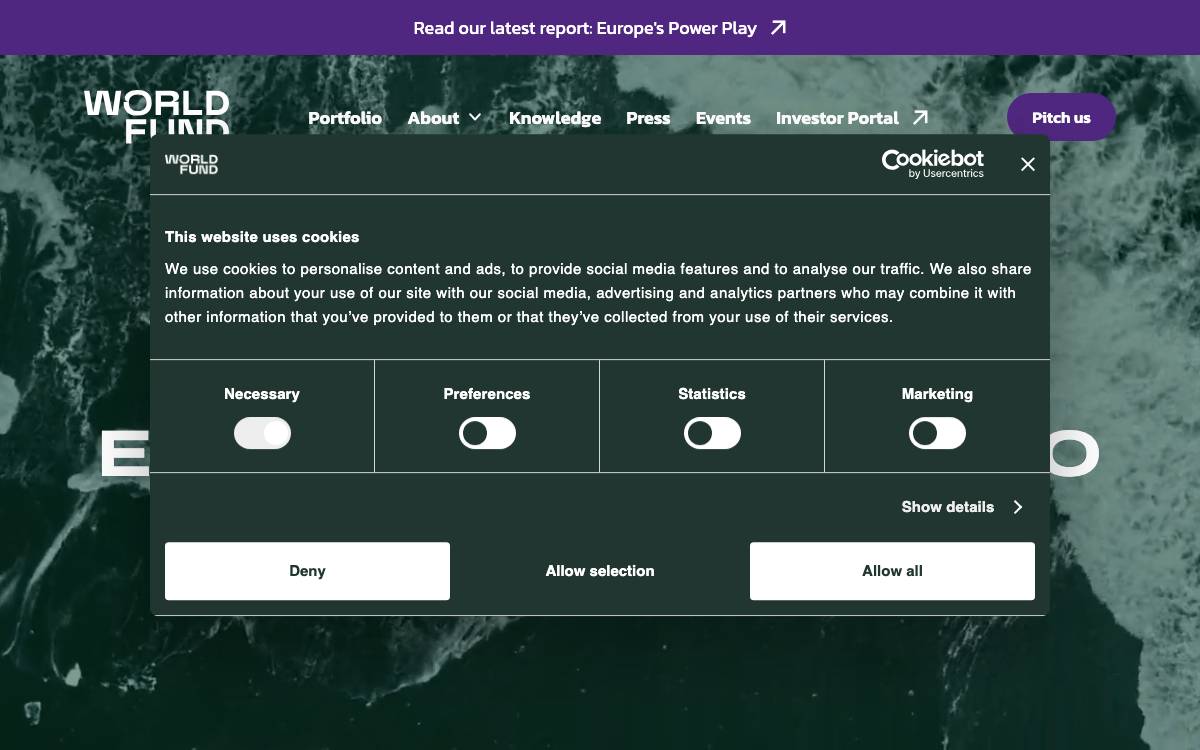This screenshot has width=1200, height=750.
Task: Go to the Knowledge section
Action: pos(555,118)
